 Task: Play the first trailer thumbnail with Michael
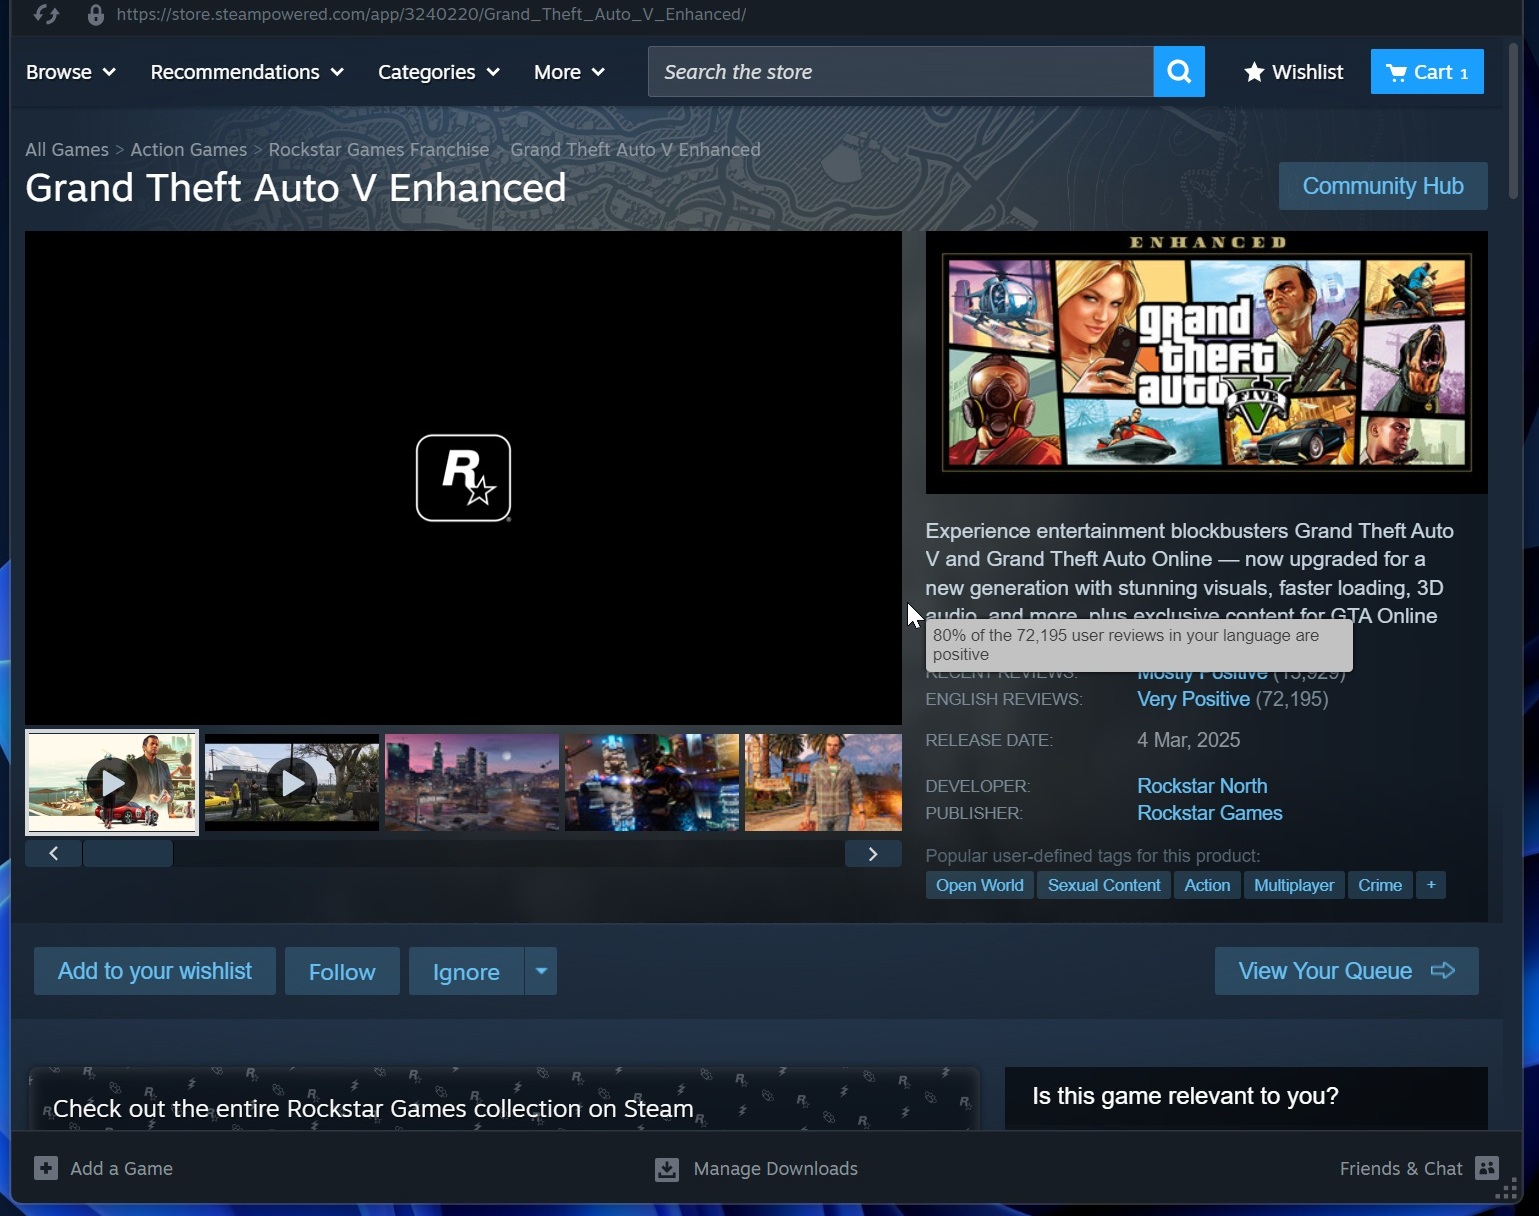pyautogui.click(x=112, y=782)
